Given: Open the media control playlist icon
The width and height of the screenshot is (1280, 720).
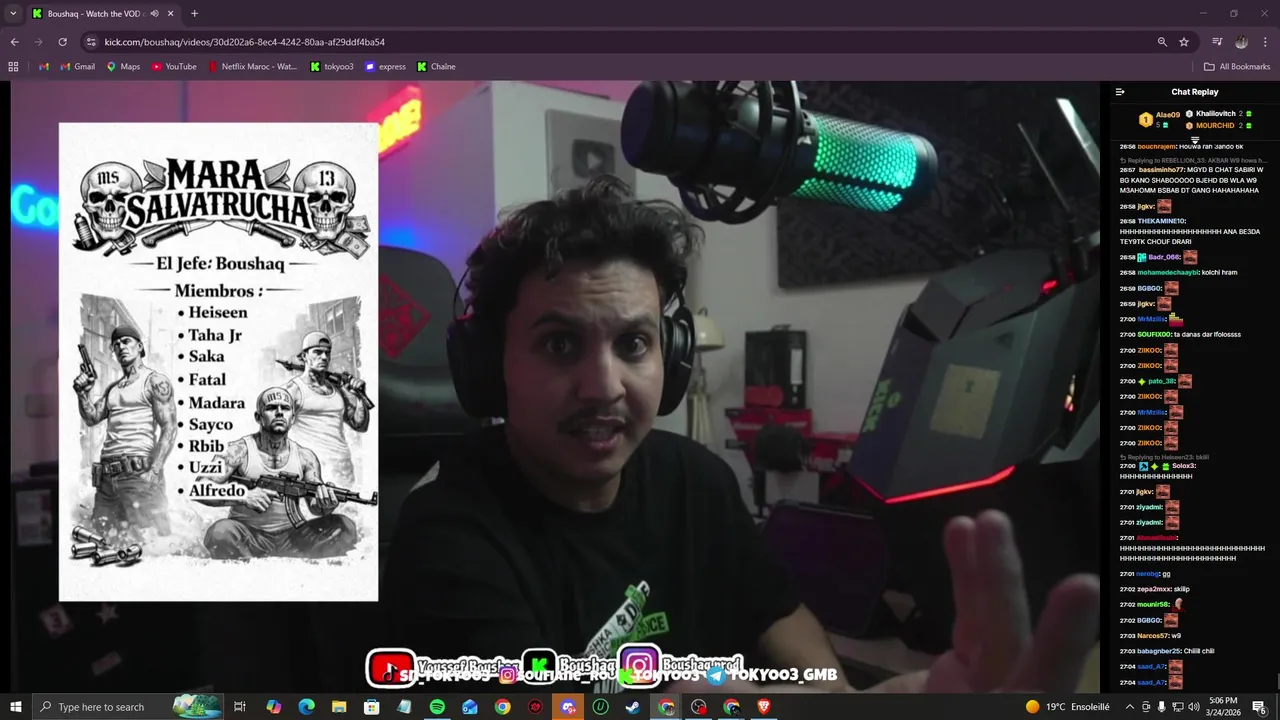Looking at the screenshot, I should pyautogui.click(x=1217, y=42).
